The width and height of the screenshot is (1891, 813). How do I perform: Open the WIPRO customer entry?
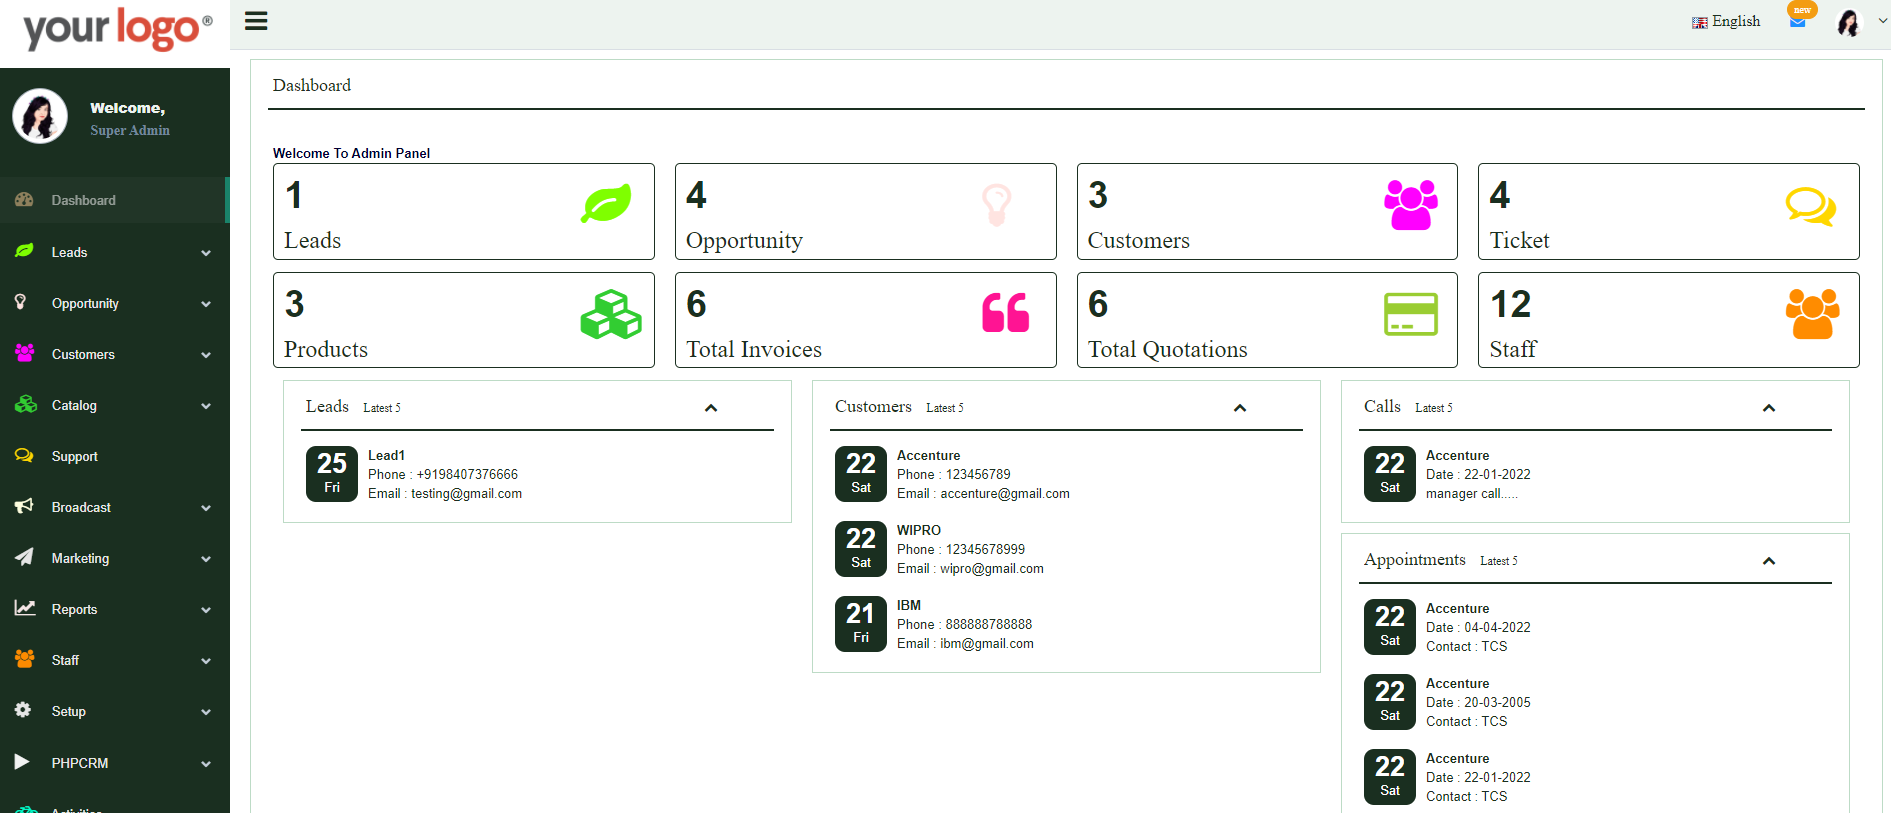(x=919, y=530)
